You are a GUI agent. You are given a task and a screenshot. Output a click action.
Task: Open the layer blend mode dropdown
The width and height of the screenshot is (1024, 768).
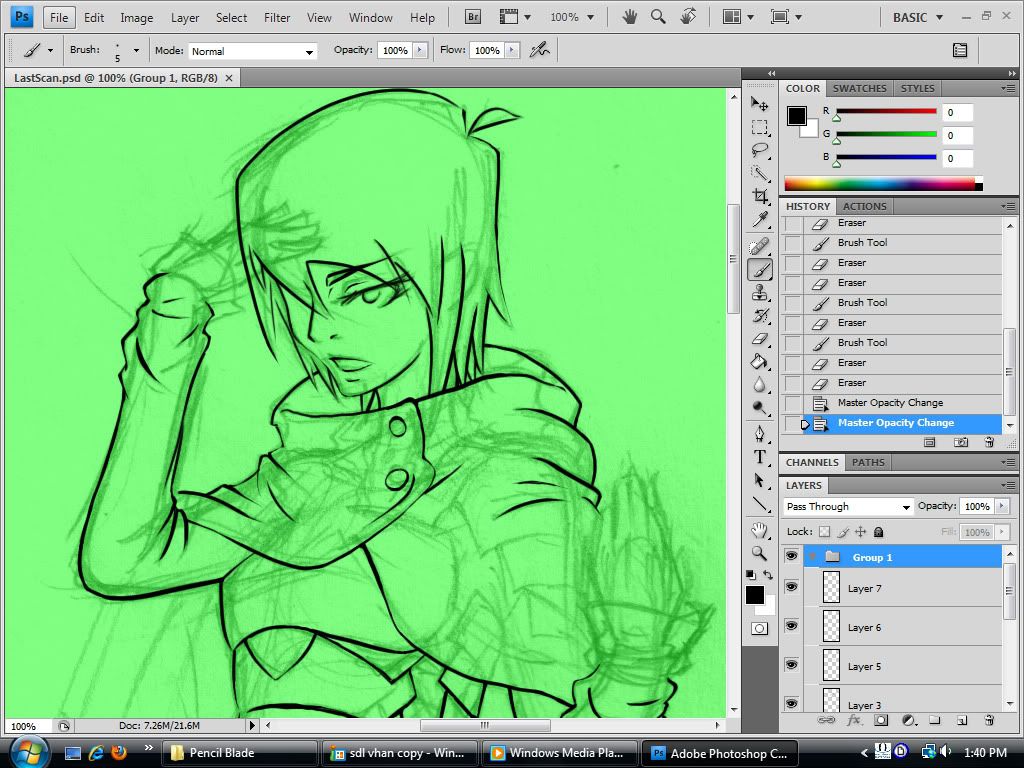pyautogui.click(x=848, y=507)
